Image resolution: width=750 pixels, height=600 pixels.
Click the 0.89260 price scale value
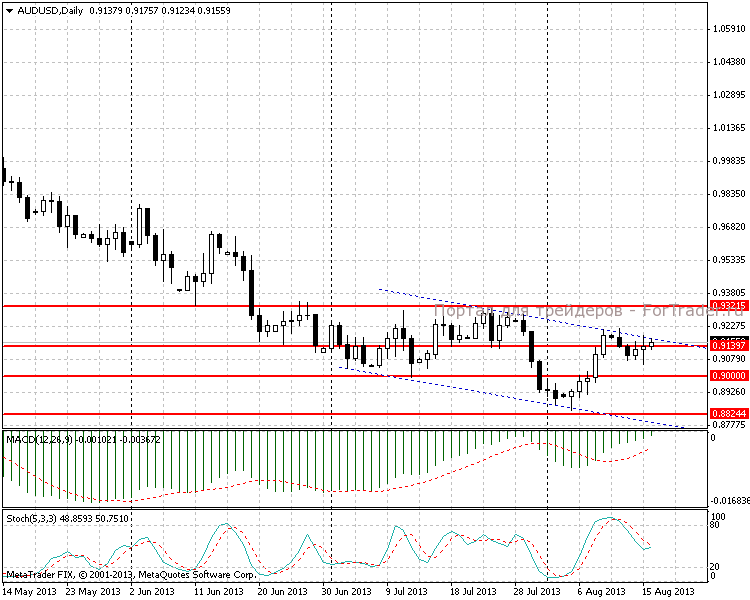[729, 392]
